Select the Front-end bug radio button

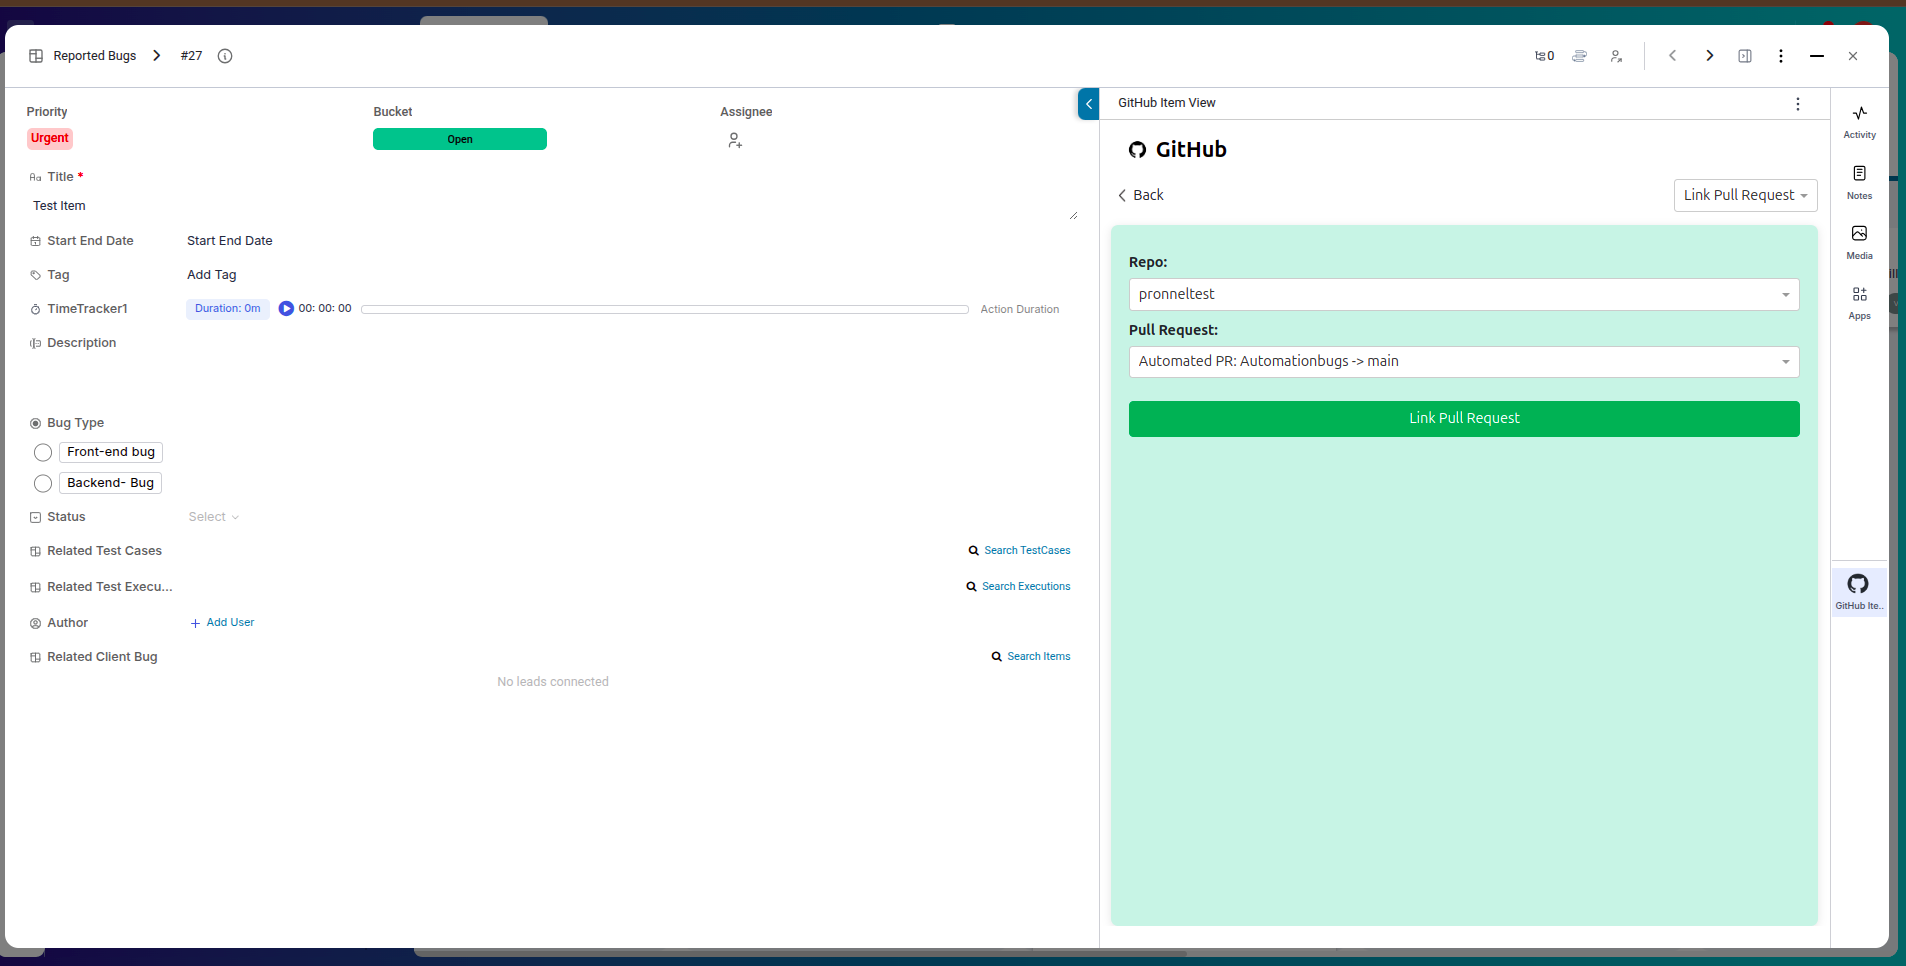(43, 453)
